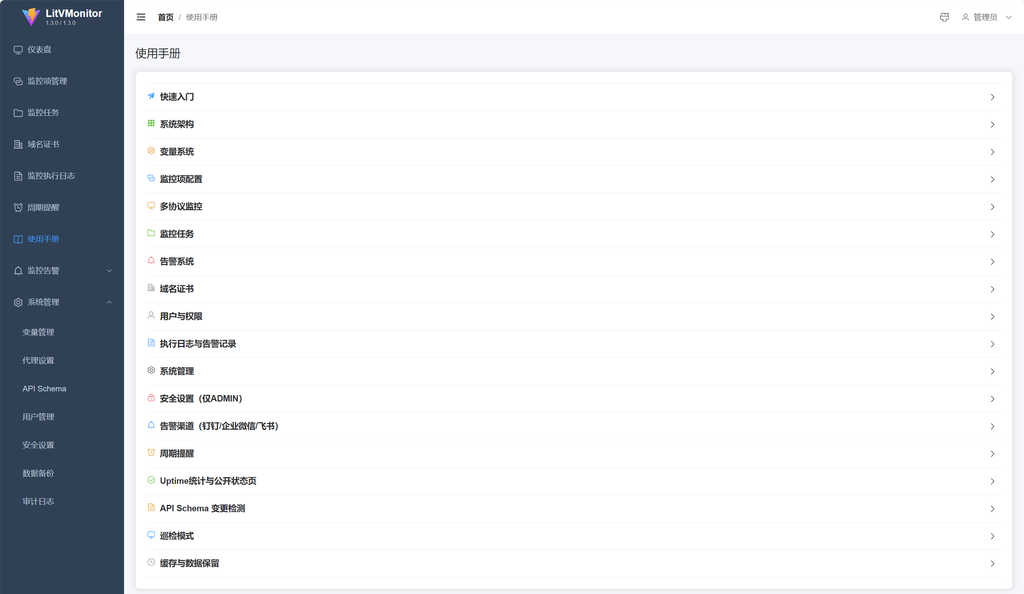Image resolution: width=1024 pixels, height=594 pixels.
Task: Click the 监控执行日志 sidebar icon
Action: (18, 176)
